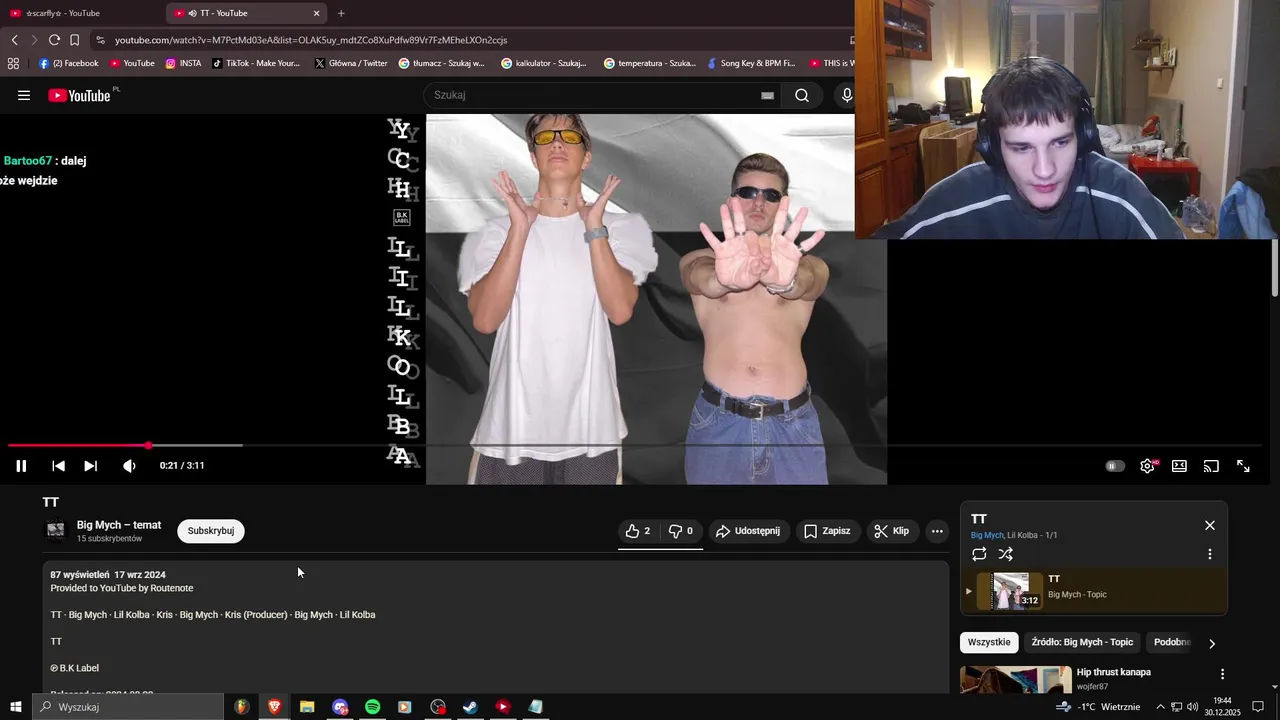This screenshot has width=1280, height=720.
Task: Open video settings gear
Action: pos(1148,466)
